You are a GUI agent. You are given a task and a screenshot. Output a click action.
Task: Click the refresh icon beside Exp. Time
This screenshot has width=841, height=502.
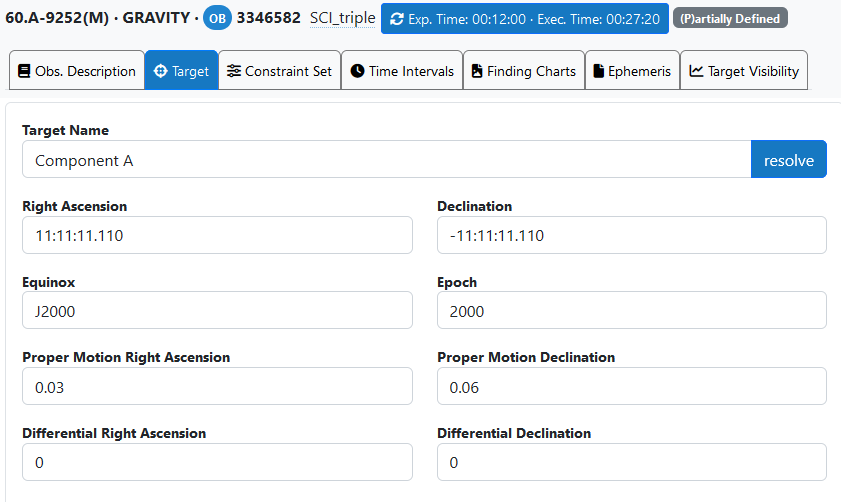(398, 19)
